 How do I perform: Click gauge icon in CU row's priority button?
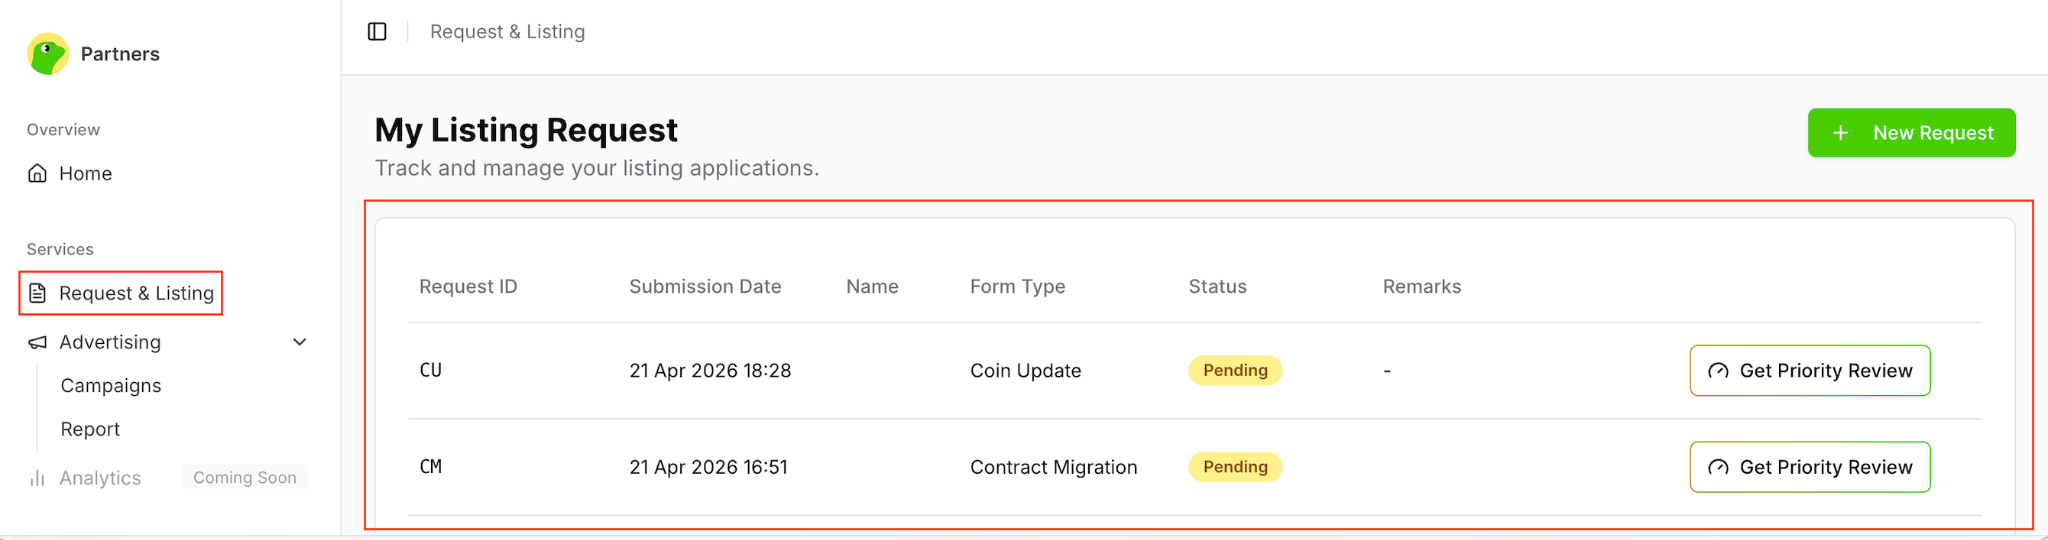pyautogui.click(x=1718, y=371)
